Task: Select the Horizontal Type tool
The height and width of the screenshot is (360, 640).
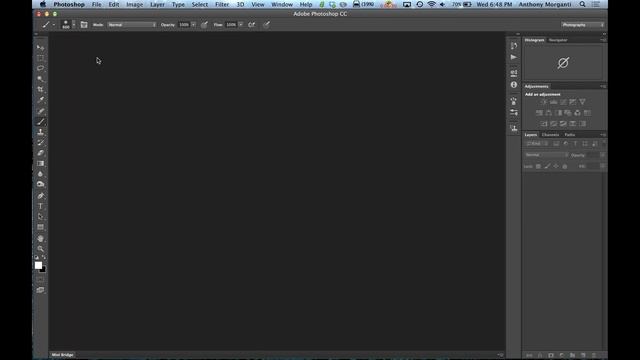Action: tap(40, 206)
